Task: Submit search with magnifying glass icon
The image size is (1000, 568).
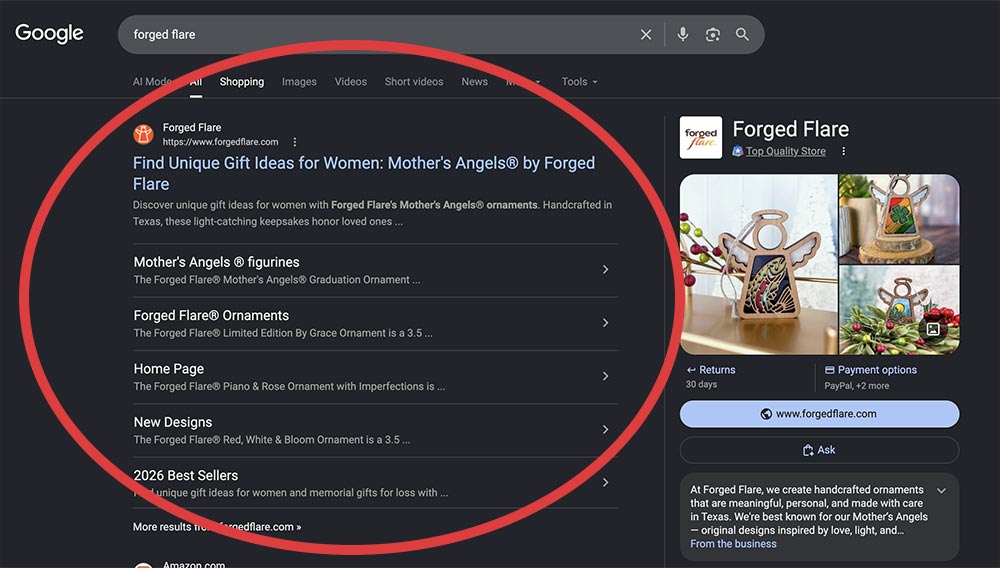Action: pos(742,34)
